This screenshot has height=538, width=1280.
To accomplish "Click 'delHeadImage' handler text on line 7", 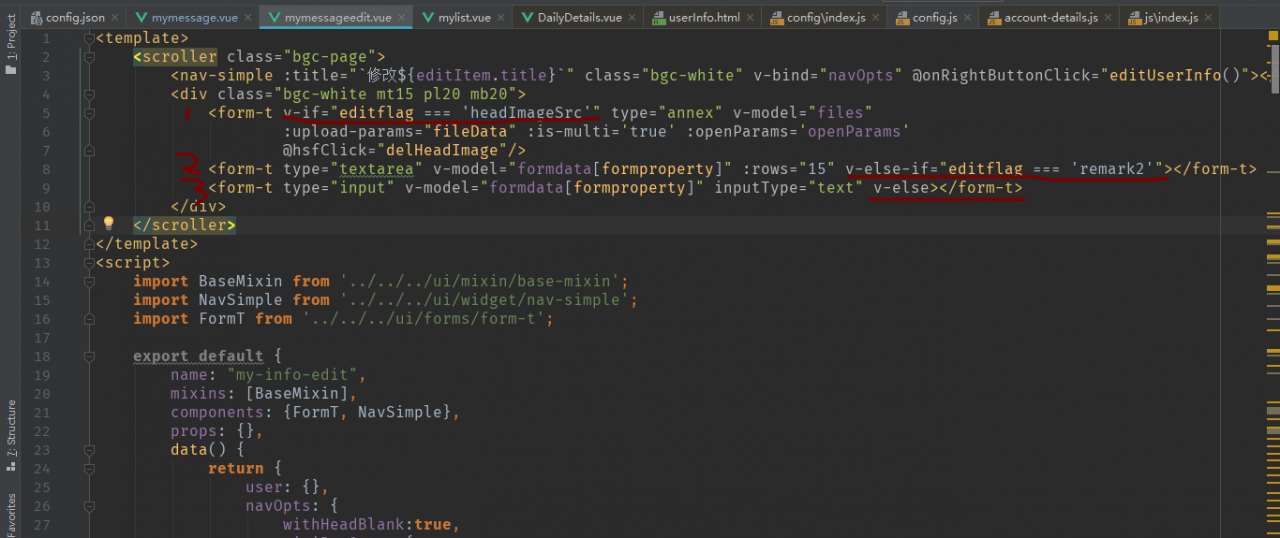I will (447, 150).
